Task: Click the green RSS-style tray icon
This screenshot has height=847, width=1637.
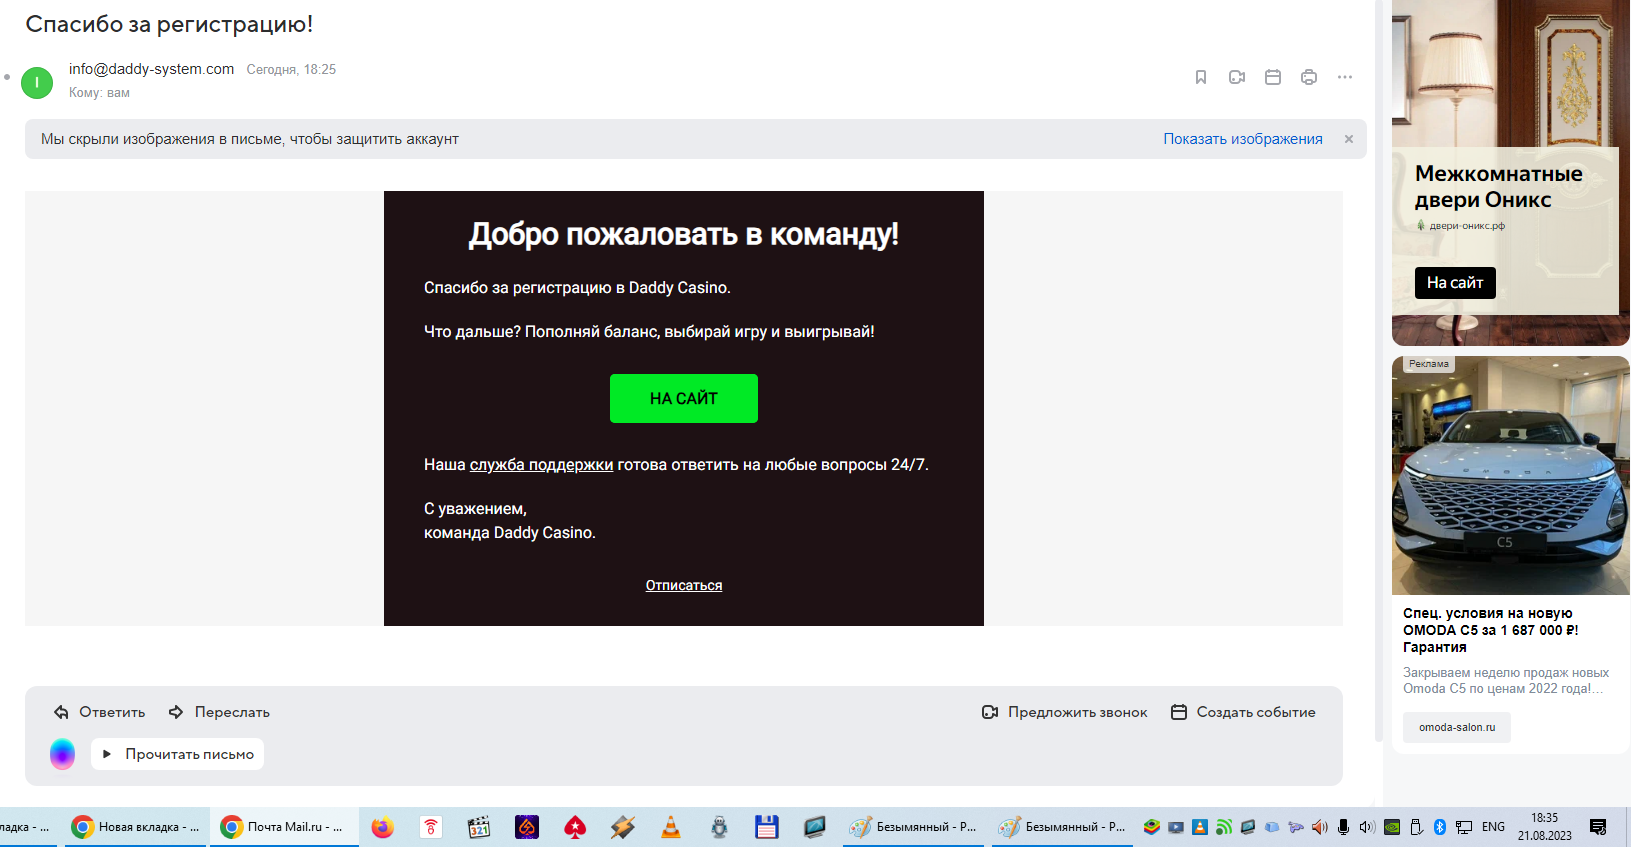Action: click(x=1224, y=827)
